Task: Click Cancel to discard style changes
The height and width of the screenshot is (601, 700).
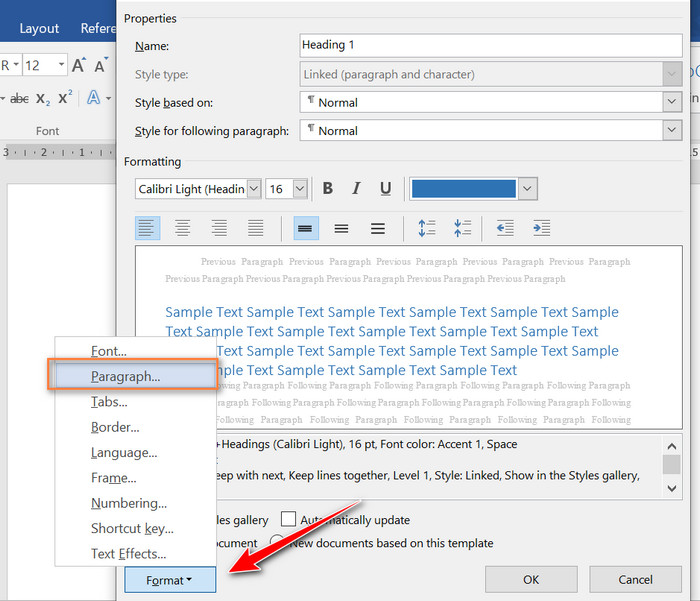Action: (635, 580)
